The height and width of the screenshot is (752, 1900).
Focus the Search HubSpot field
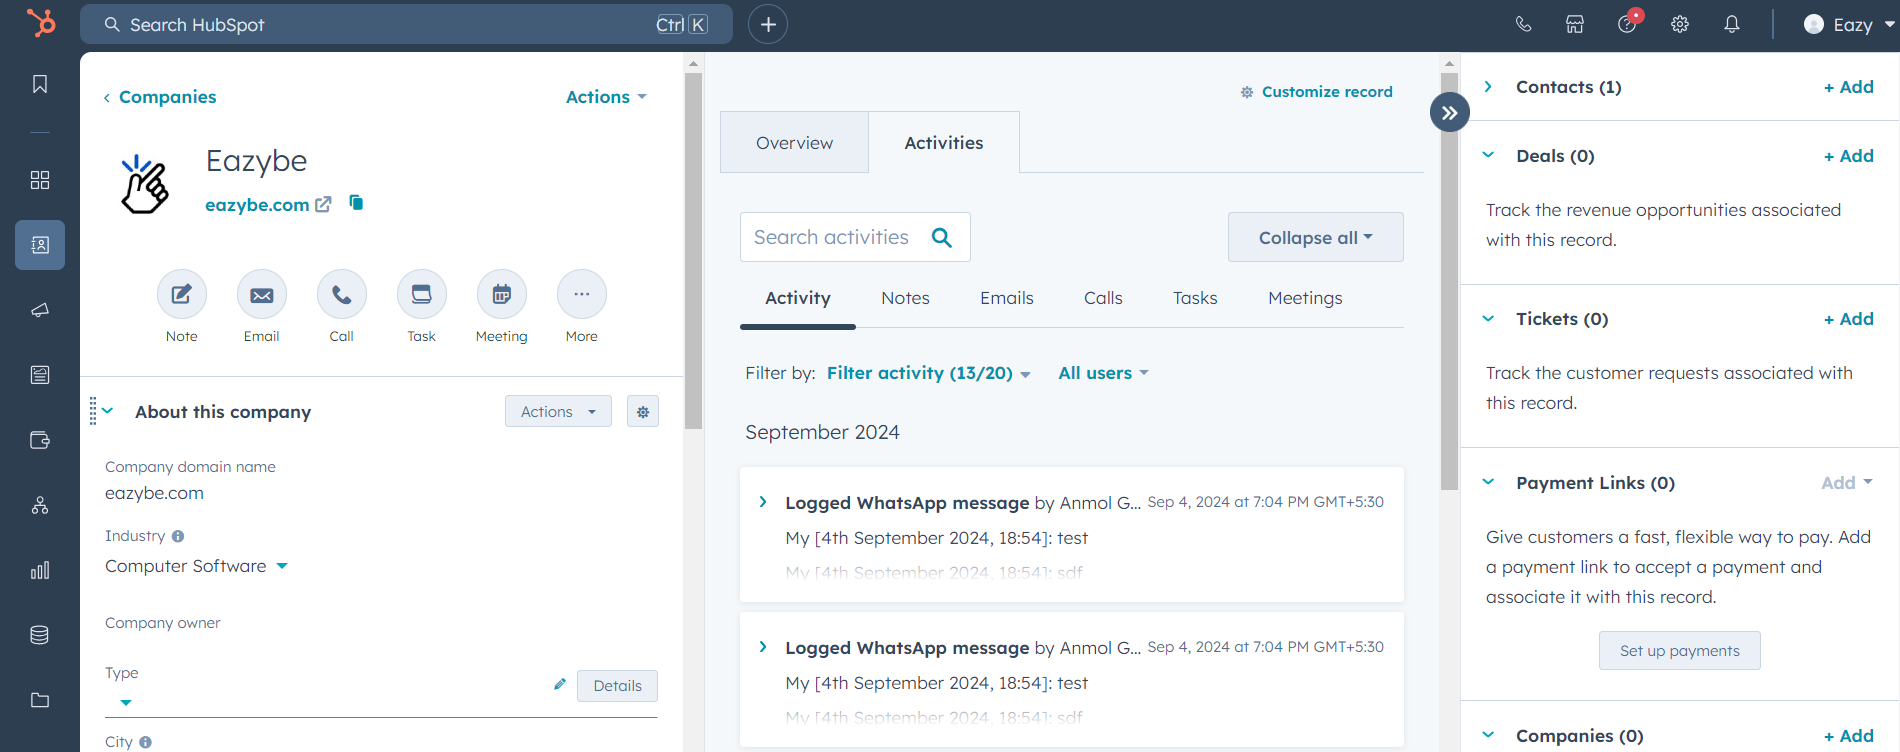[406, 24]
